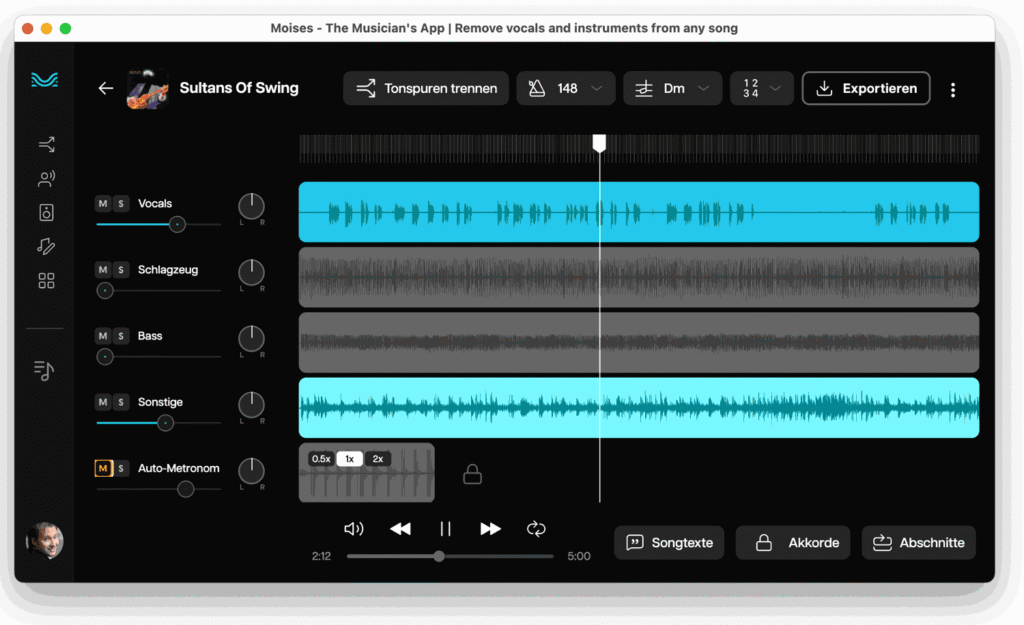Click the Sultans Of Swing album thumbnail
1024x625 pixels.
pyautogui.click(x=148, y=88)
